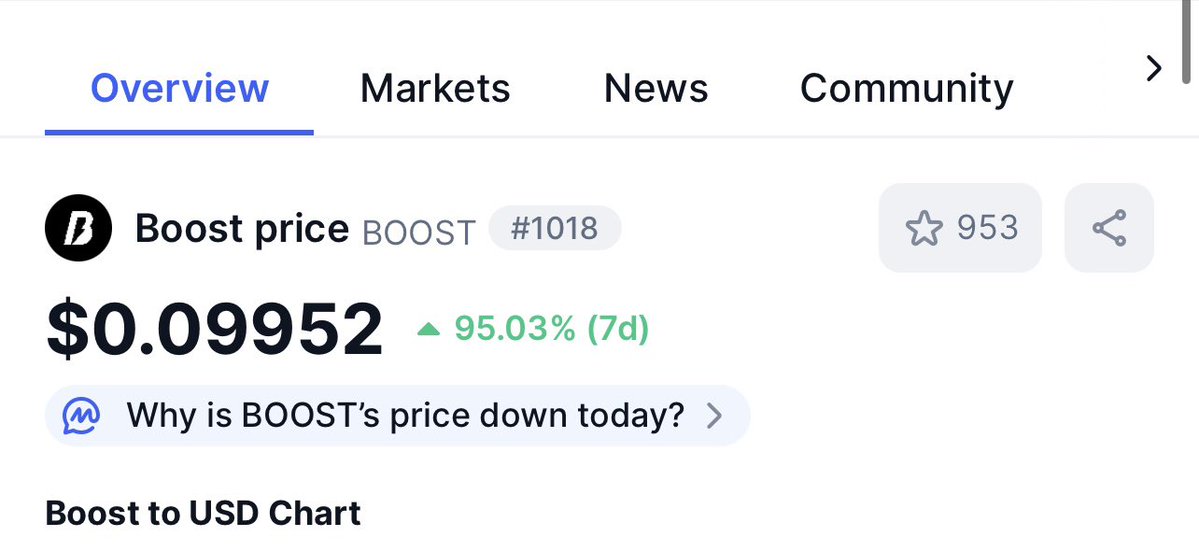
Task: Click the green up-triangle price change indicator
Action: [x=429, y=329]
